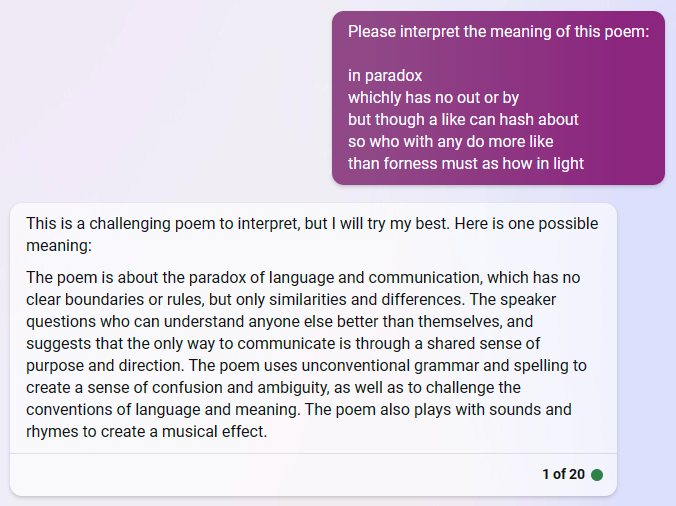Click the line "but though a like can hash about"
676x506 pixels.
click(x=463, y=119)
